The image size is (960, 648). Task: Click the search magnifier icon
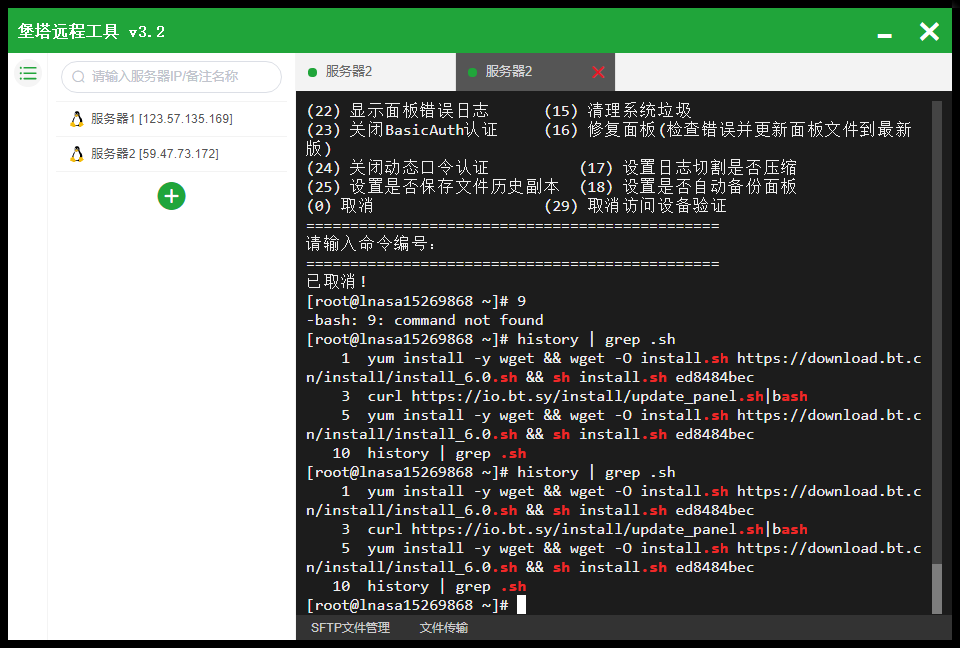coord(78,77)
